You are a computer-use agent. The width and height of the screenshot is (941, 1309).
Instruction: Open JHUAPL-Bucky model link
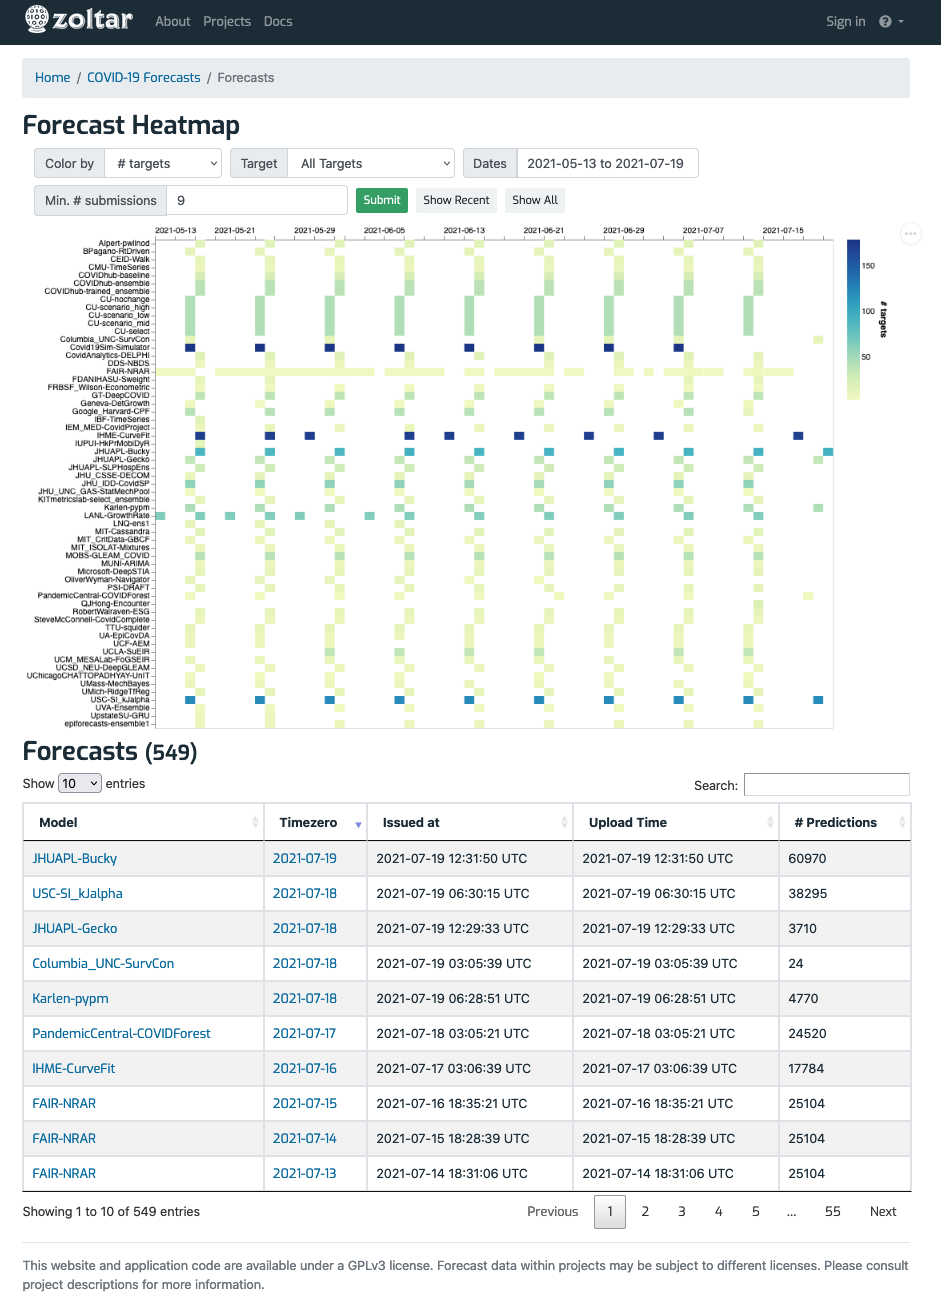75,858
